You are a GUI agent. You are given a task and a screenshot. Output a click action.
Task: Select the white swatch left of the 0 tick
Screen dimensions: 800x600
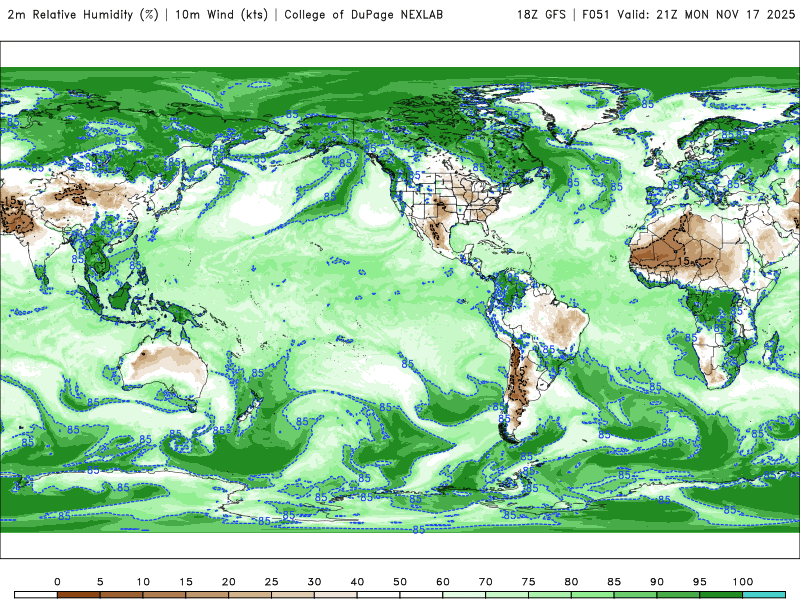(36, 595)
